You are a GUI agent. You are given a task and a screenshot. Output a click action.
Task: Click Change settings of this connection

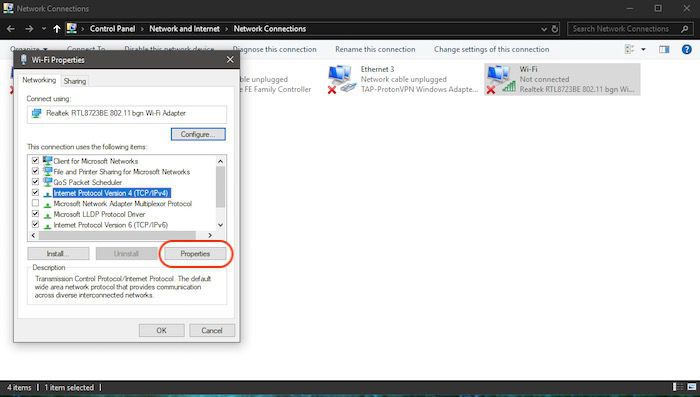click(x=492, y=49)
